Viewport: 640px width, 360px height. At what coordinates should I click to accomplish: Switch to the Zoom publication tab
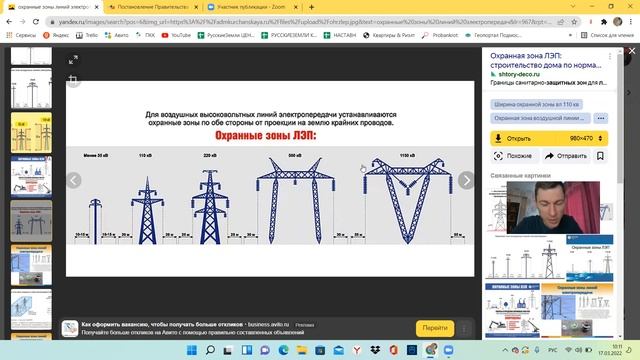coord(251,7)
